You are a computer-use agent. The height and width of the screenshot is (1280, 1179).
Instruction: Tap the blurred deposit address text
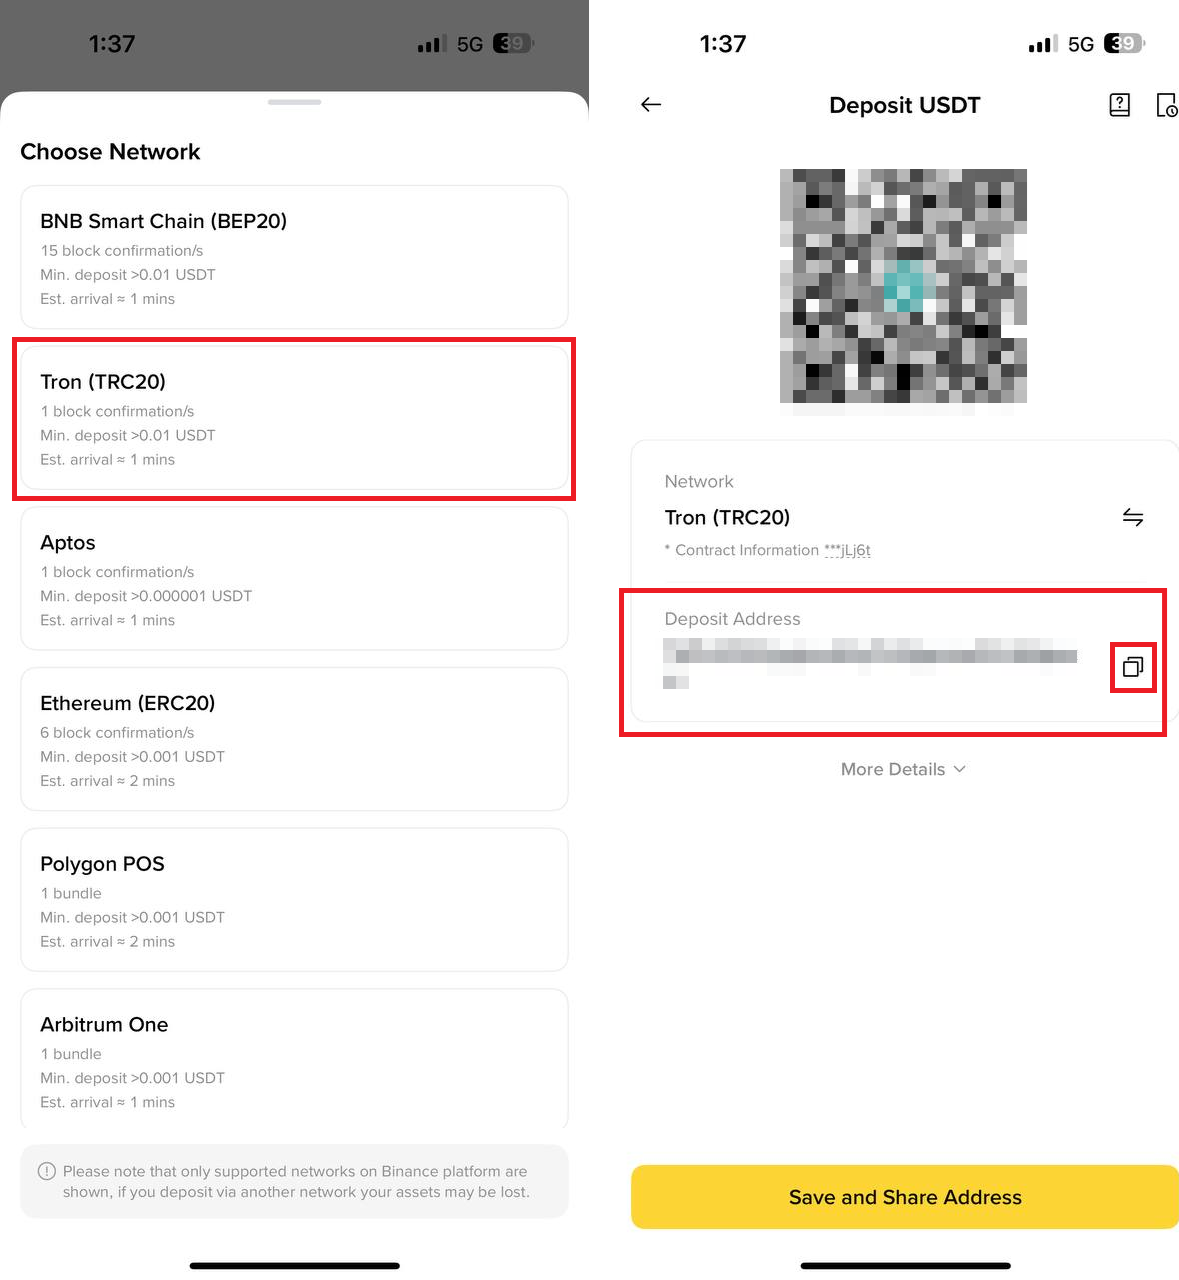click(x=870, y=657)
